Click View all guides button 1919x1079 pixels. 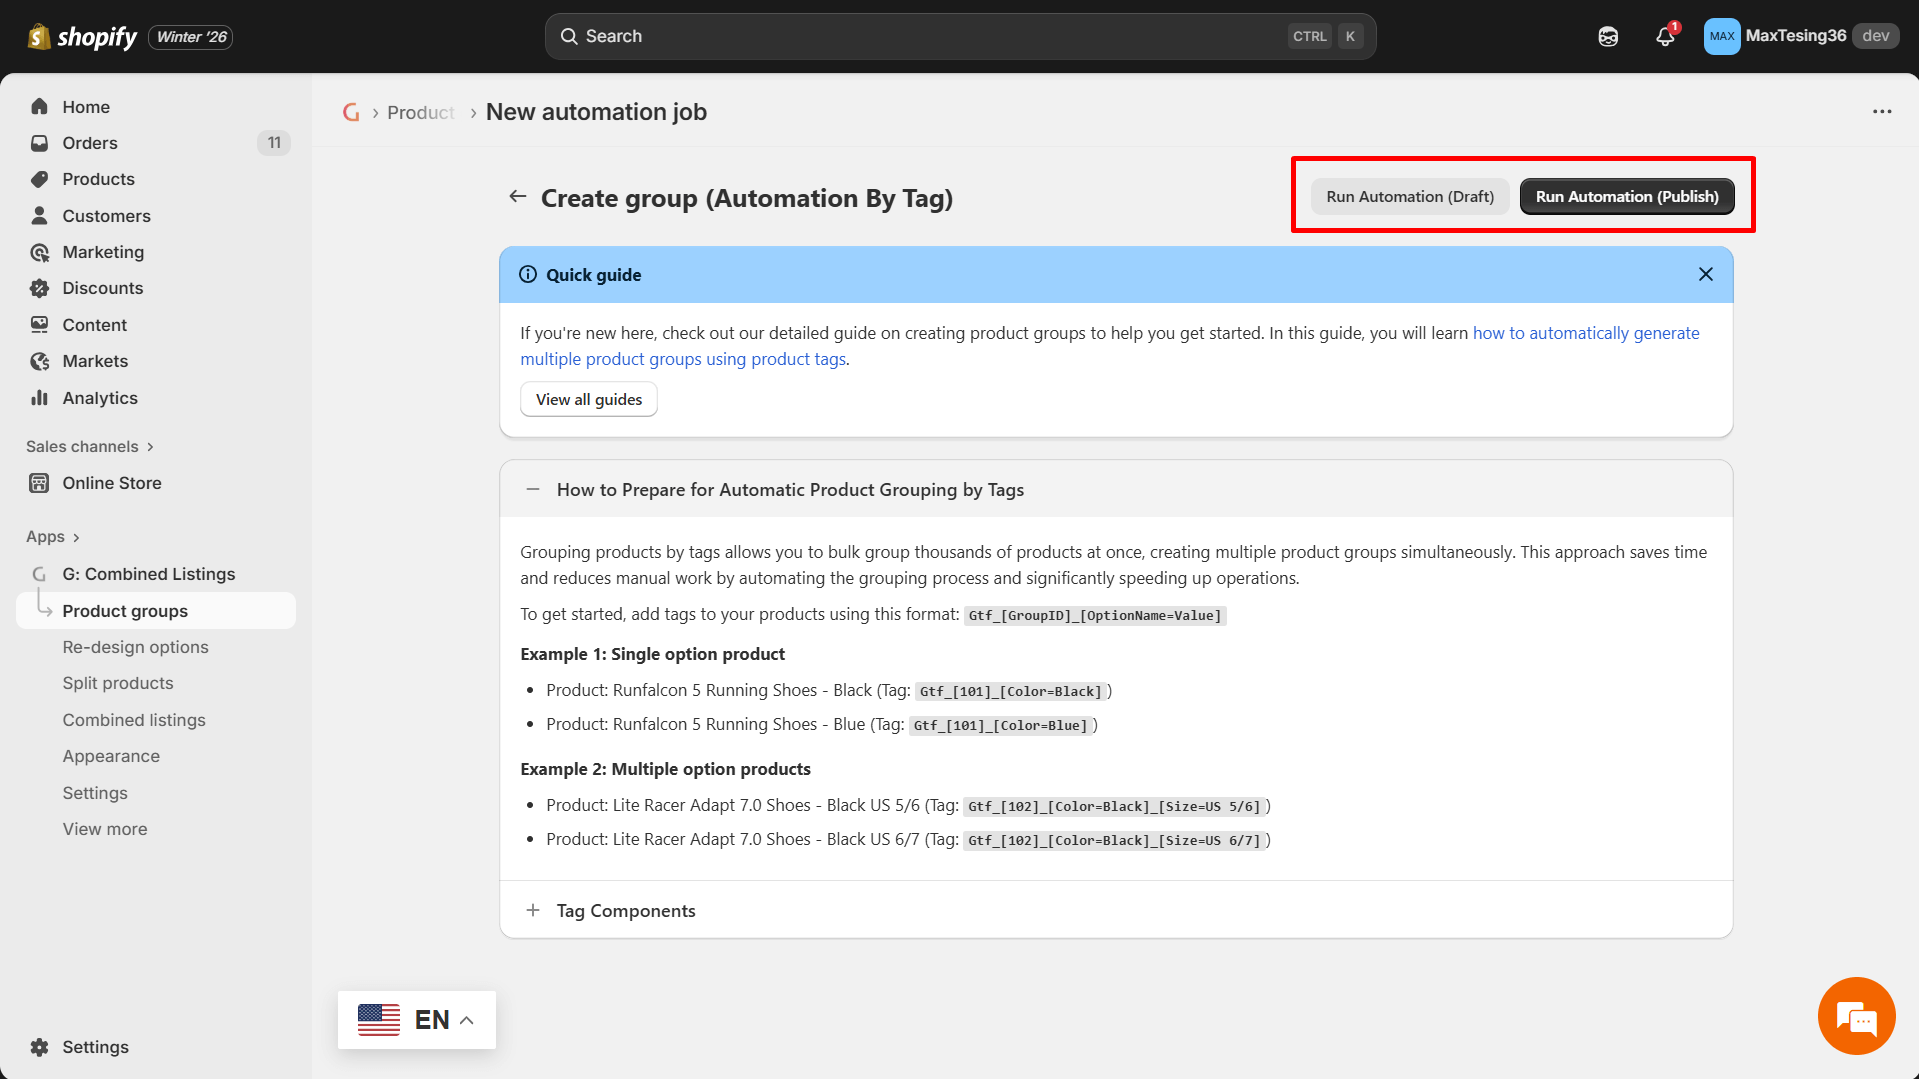[589, 399]
